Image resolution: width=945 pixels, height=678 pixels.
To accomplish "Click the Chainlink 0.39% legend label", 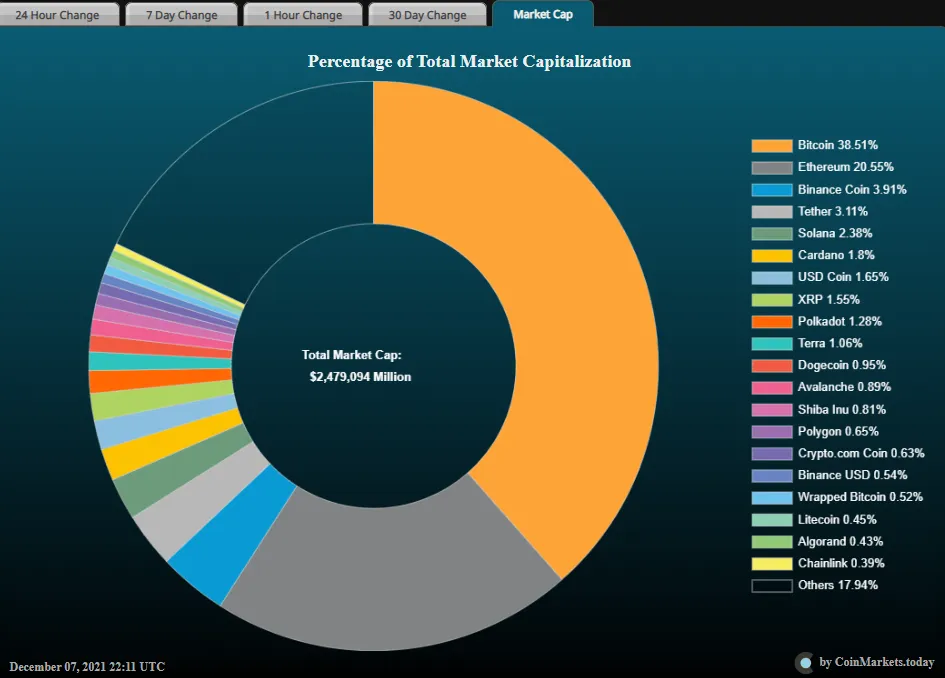I will (841, 563).
